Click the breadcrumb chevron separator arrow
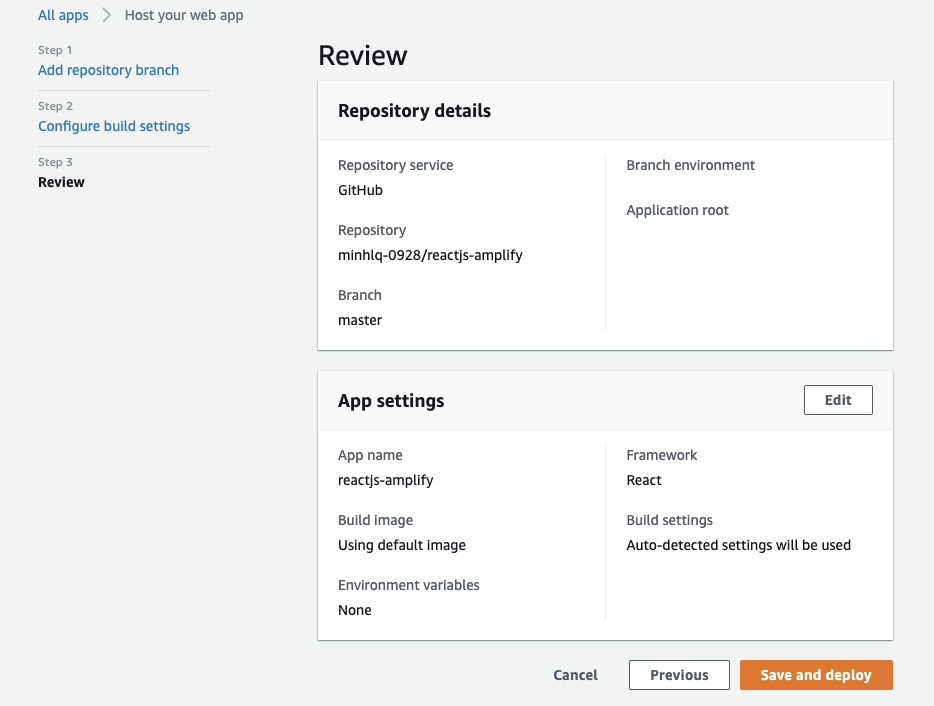This screenshot has width=934, height=706. coord(106,15)
